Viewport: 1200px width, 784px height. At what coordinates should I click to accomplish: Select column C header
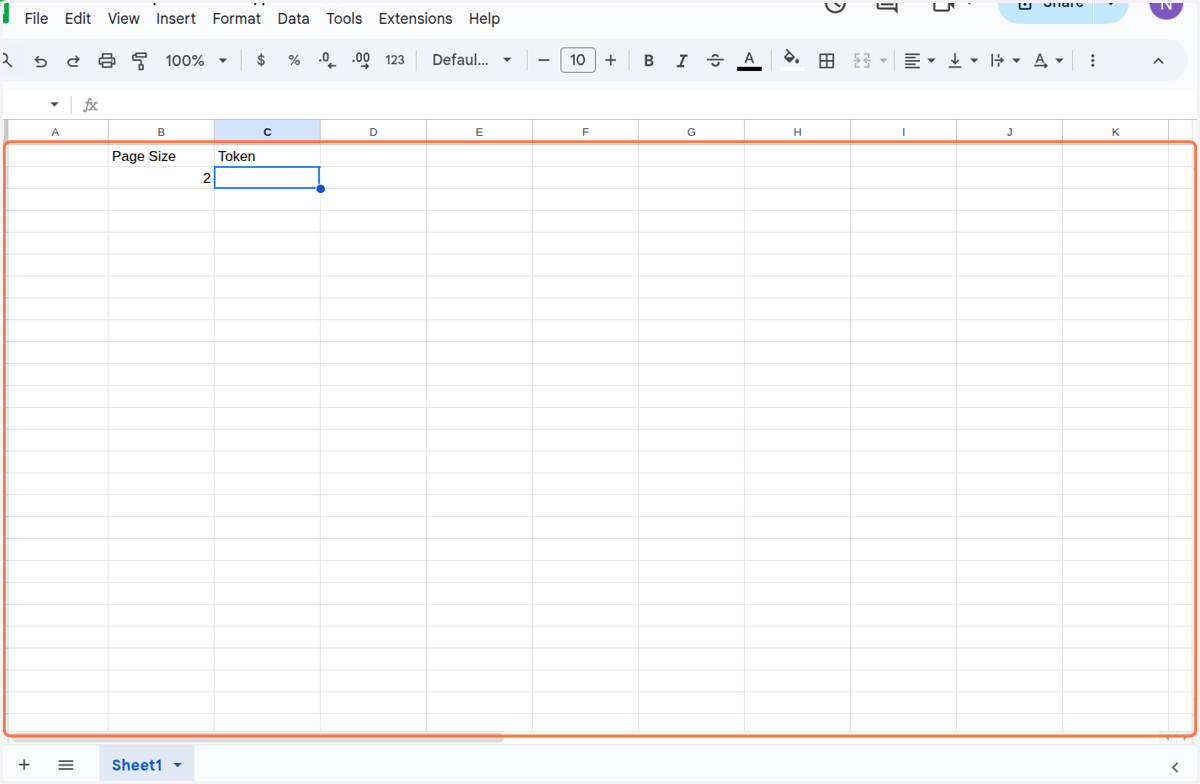tap(267, 132)
